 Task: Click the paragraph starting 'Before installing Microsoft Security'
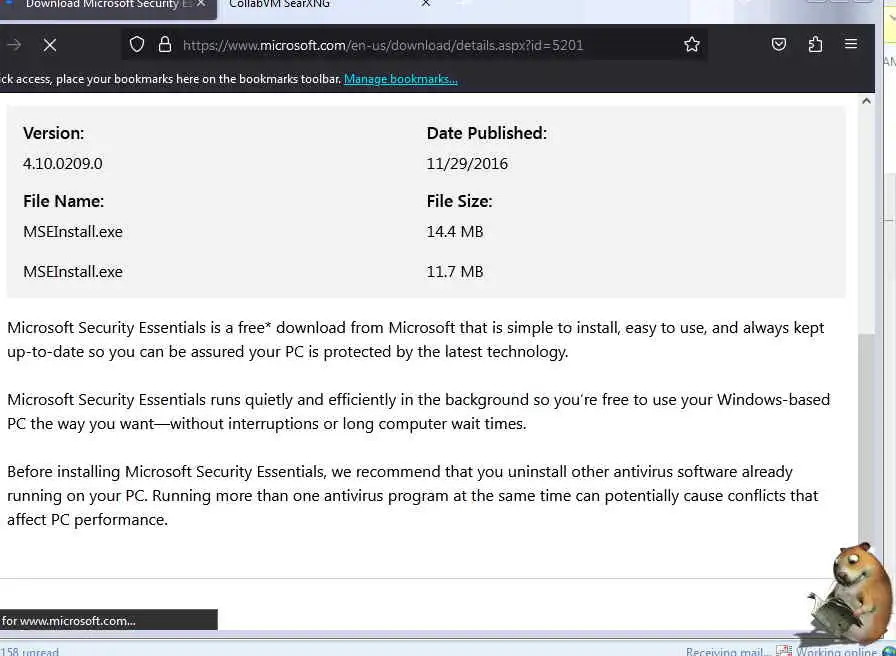413,495
